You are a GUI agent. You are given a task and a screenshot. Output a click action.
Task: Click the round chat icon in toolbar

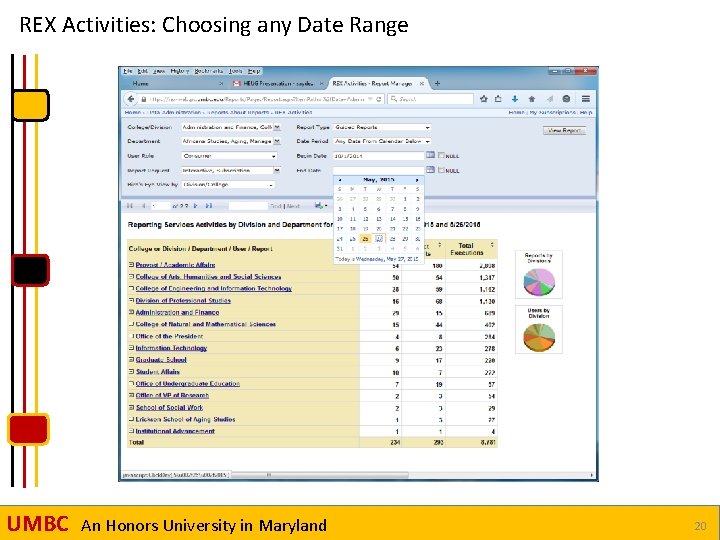[566, 99]
